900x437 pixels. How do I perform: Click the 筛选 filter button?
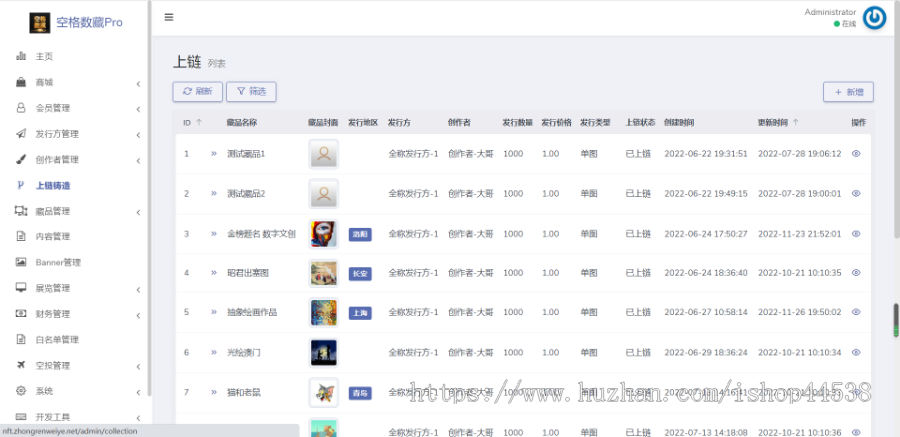coord(251,92)
